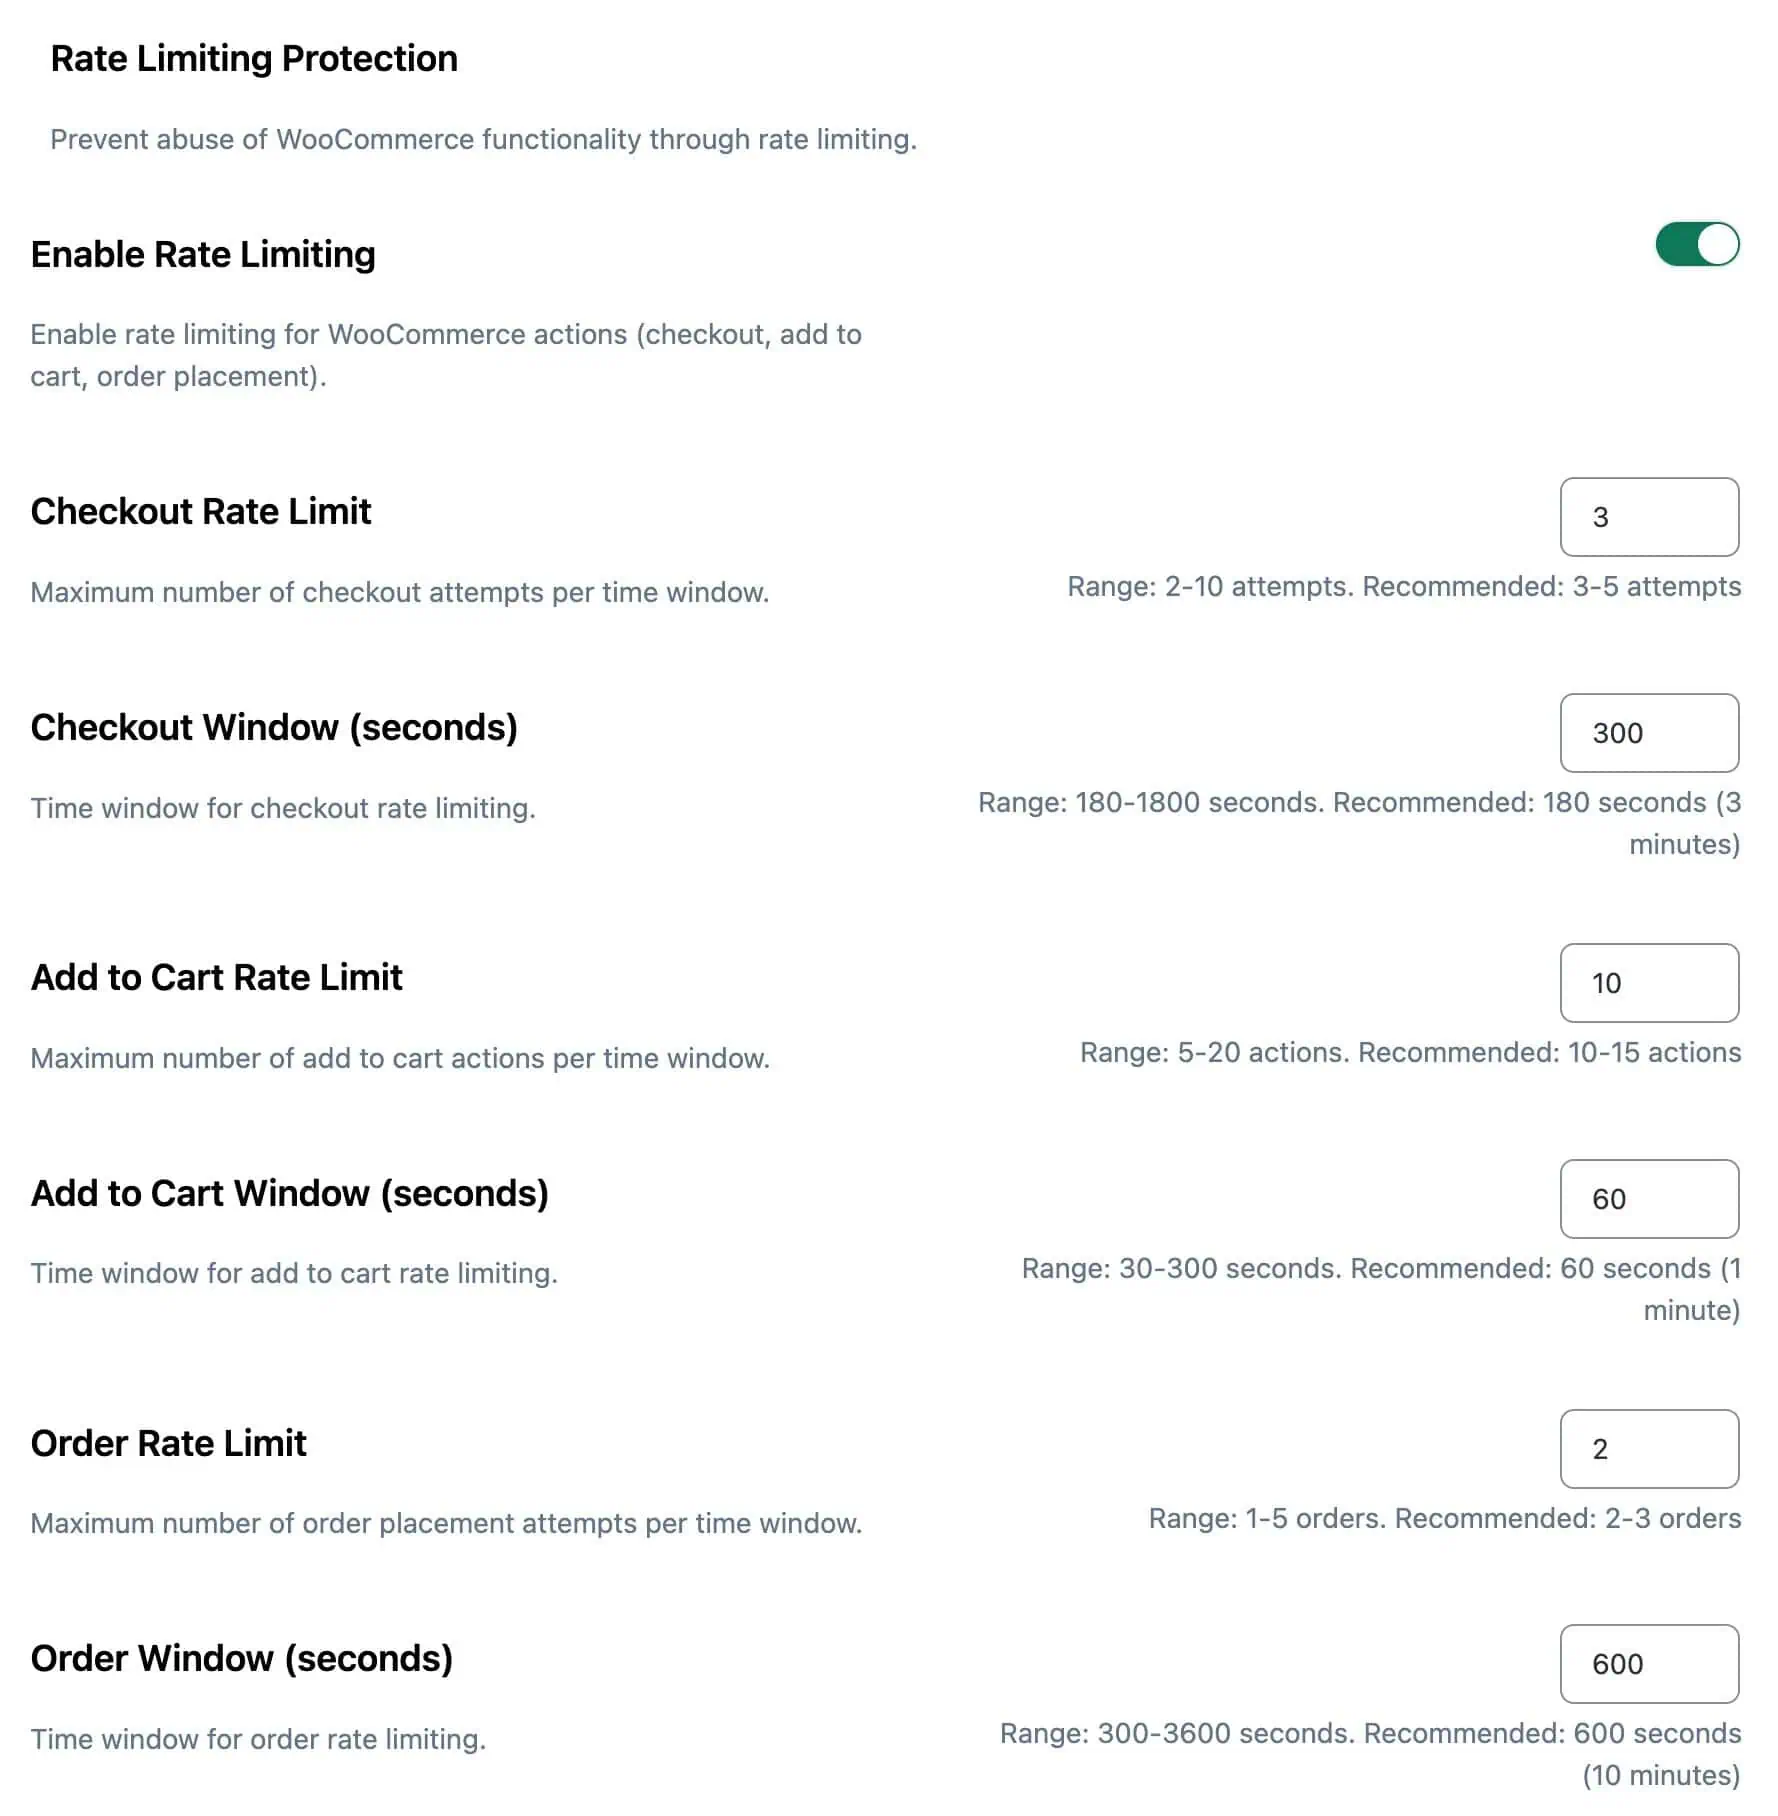The image size is (1778, 1816).
Task: Click the Checkout Rate Limit input field
Action: [1649, 517]
